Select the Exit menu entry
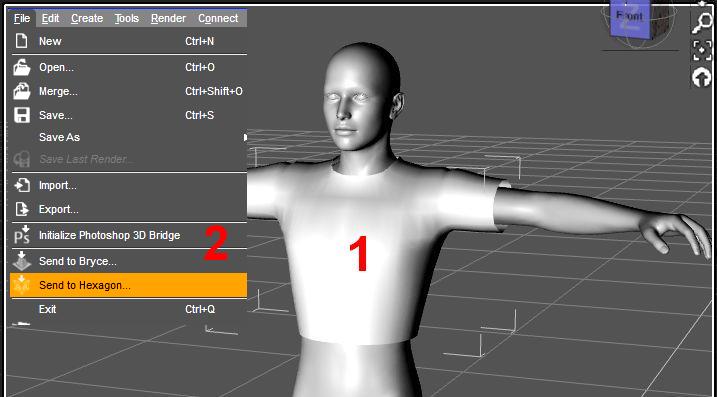Image resolution: width=717 pixels, height=397 pixels. pos(128,309)
